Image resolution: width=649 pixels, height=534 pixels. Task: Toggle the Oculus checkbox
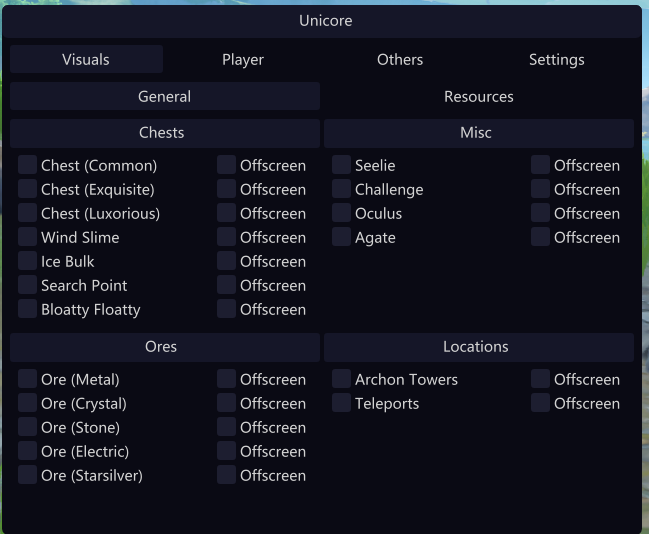point(341,213)
